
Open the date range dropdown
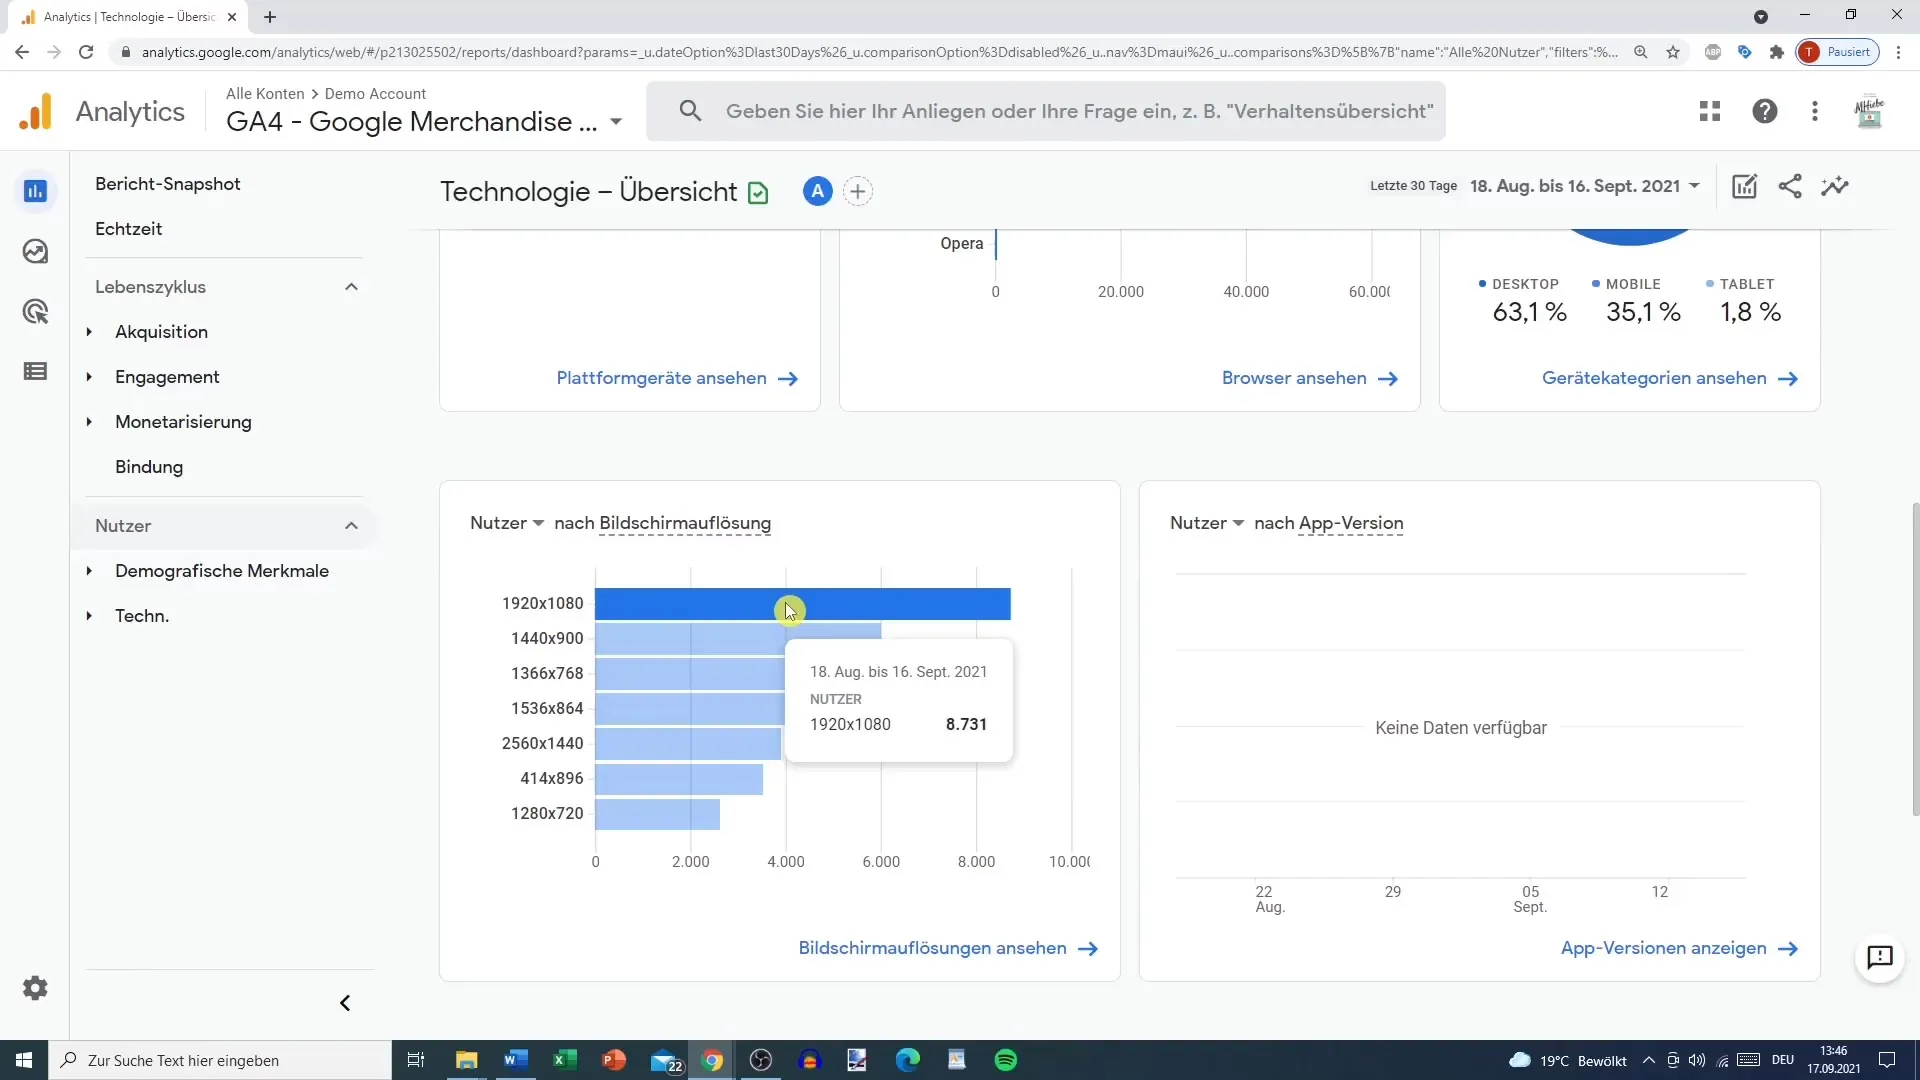1585,186
